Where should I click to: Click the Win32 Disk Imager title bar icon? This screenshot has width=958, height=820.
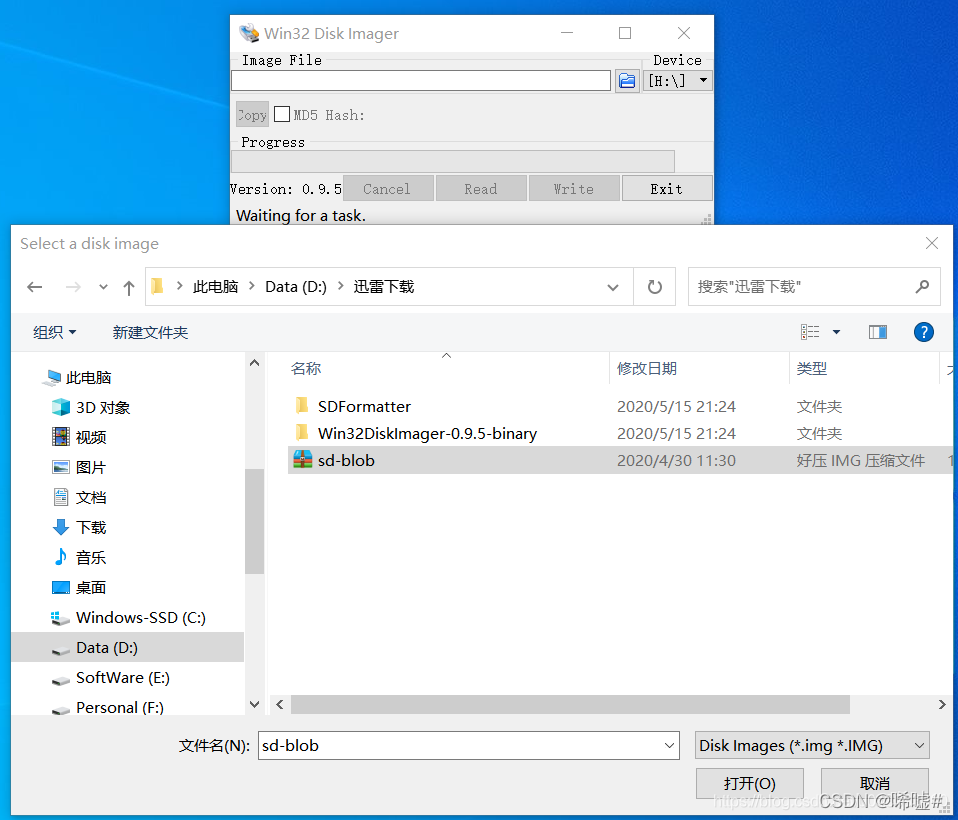pos(249,33)
